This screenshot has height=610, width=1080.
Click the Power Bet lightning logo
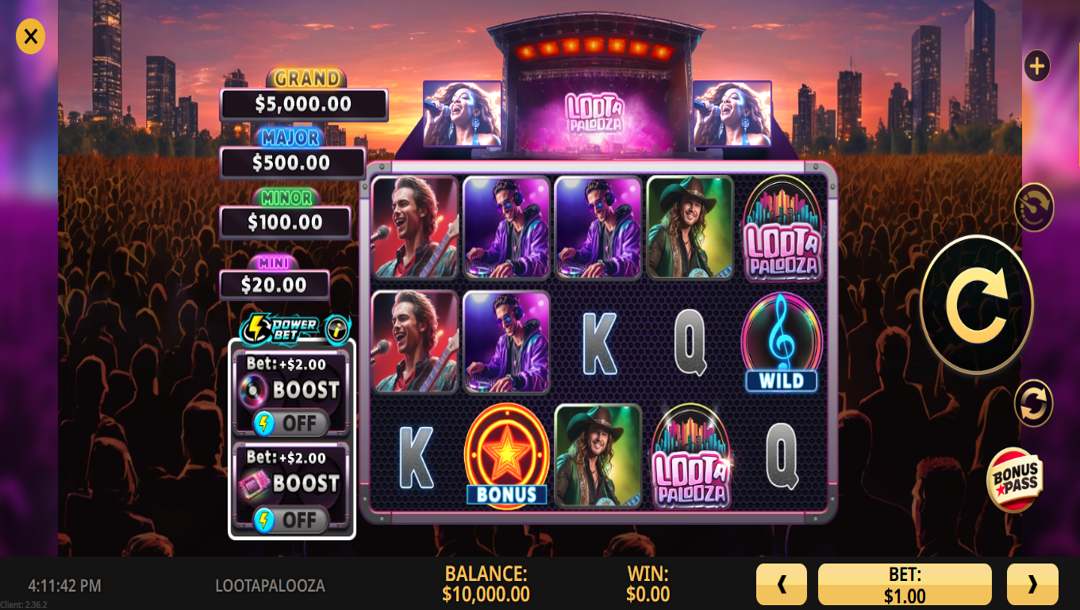[280, 330]
